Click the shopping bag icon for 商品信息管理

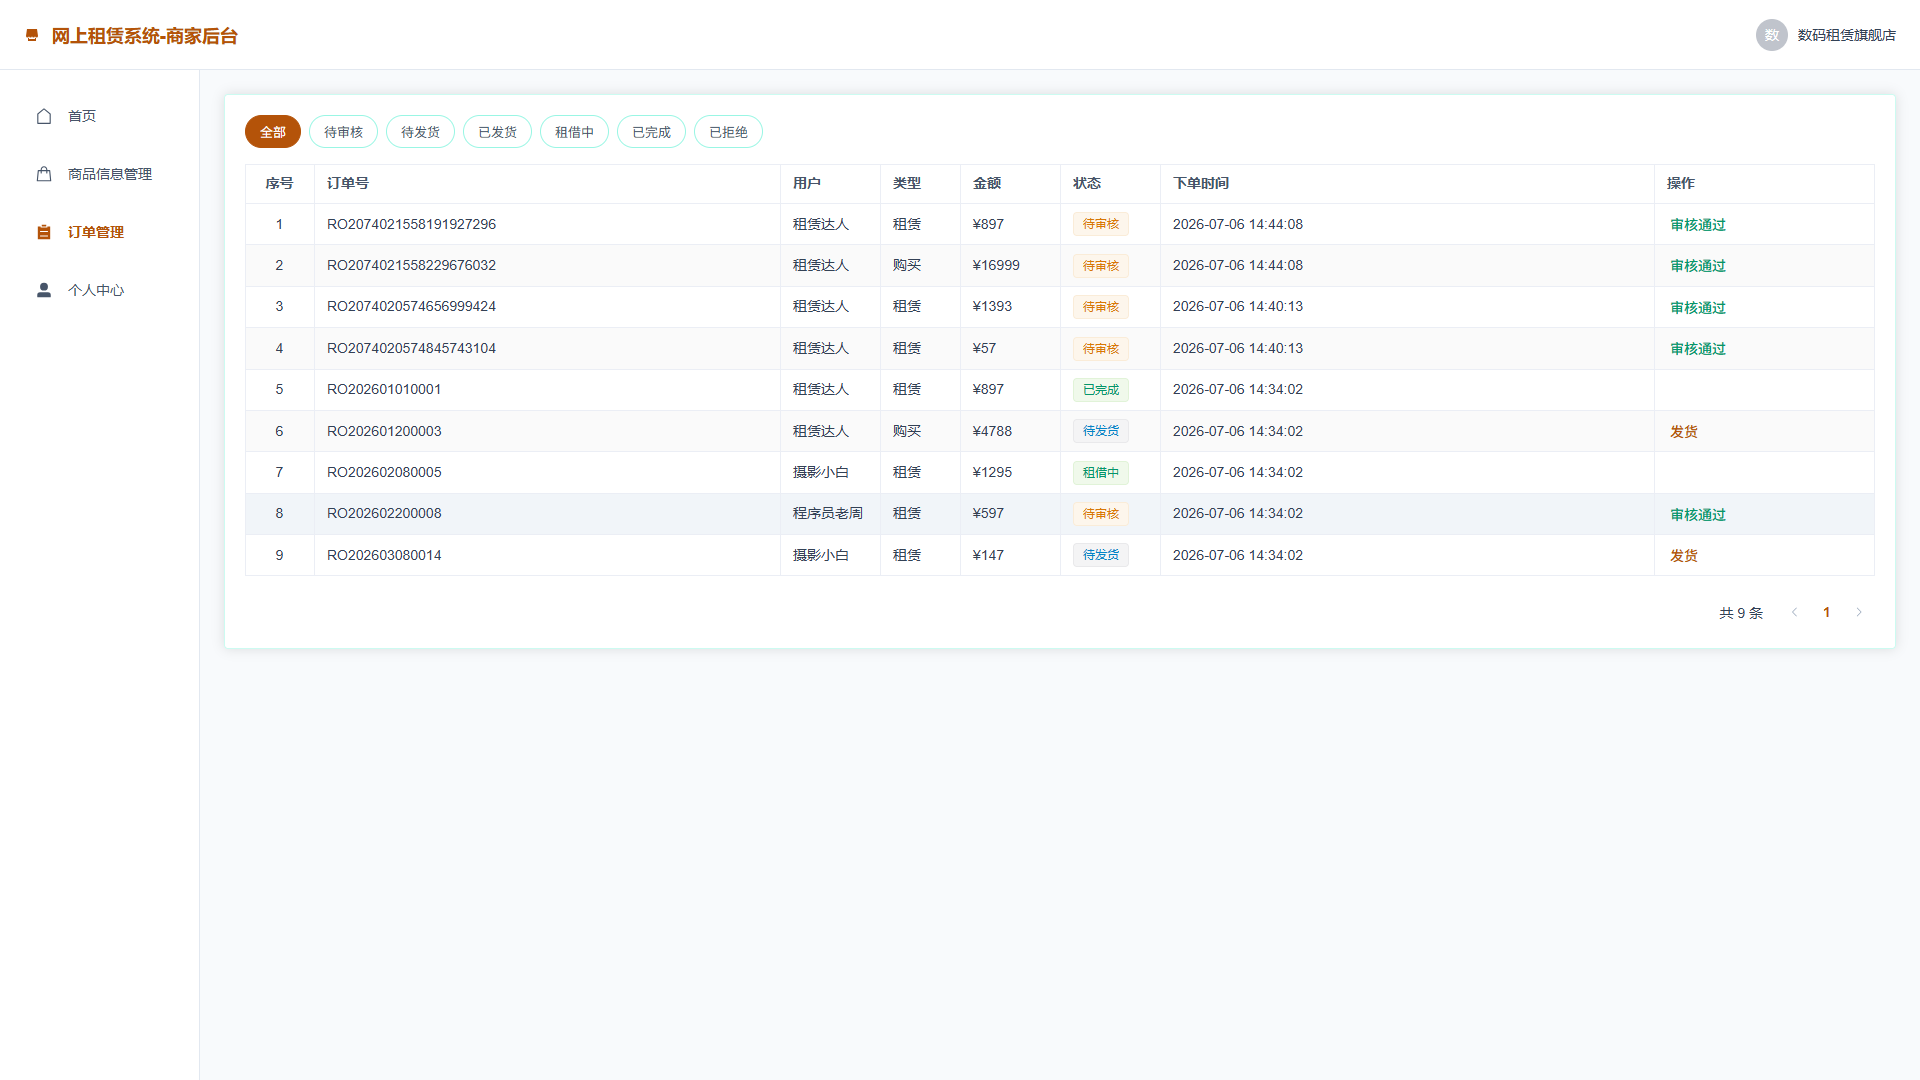pos(44,174)
